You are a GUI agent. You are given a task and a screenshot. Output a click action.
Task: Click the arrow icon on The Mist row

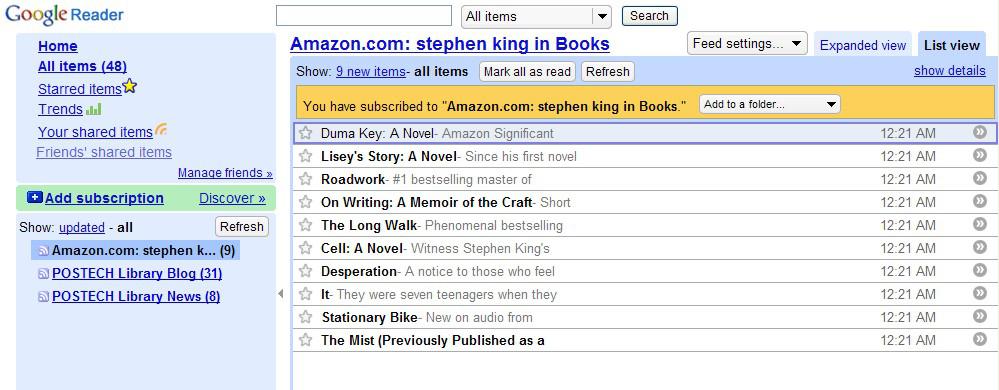click(x=980, y=339)
